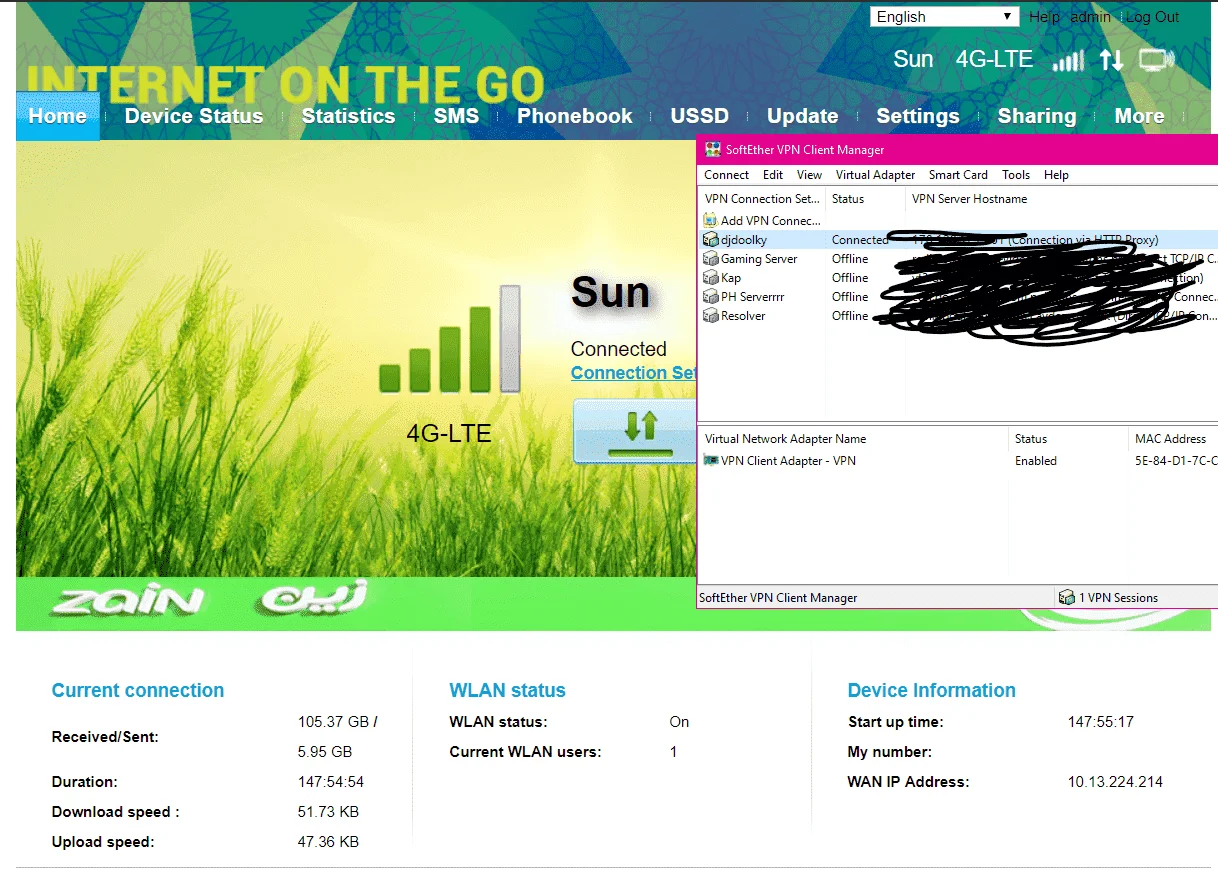This screenshot has width=1218, height=870.
Task: Select VPN Client Adapter - VPN adapter icon
Action: point(711,461)
